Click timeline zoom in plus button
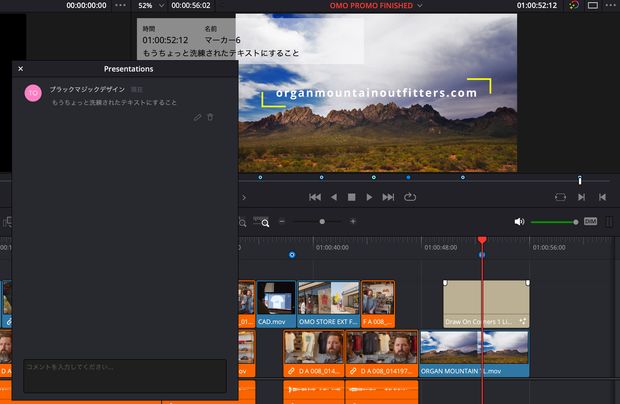 click(353, 222)
